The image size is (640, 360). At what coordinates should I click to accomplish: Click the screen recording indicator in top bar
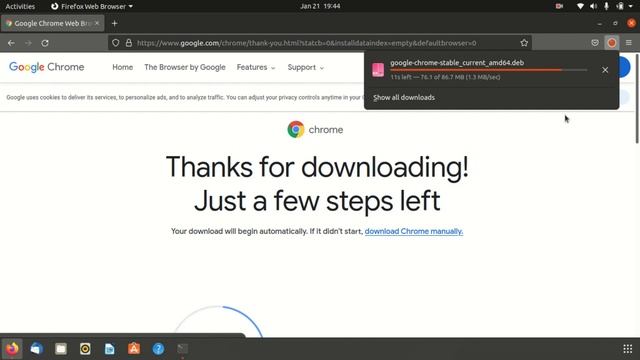point(559,6)
